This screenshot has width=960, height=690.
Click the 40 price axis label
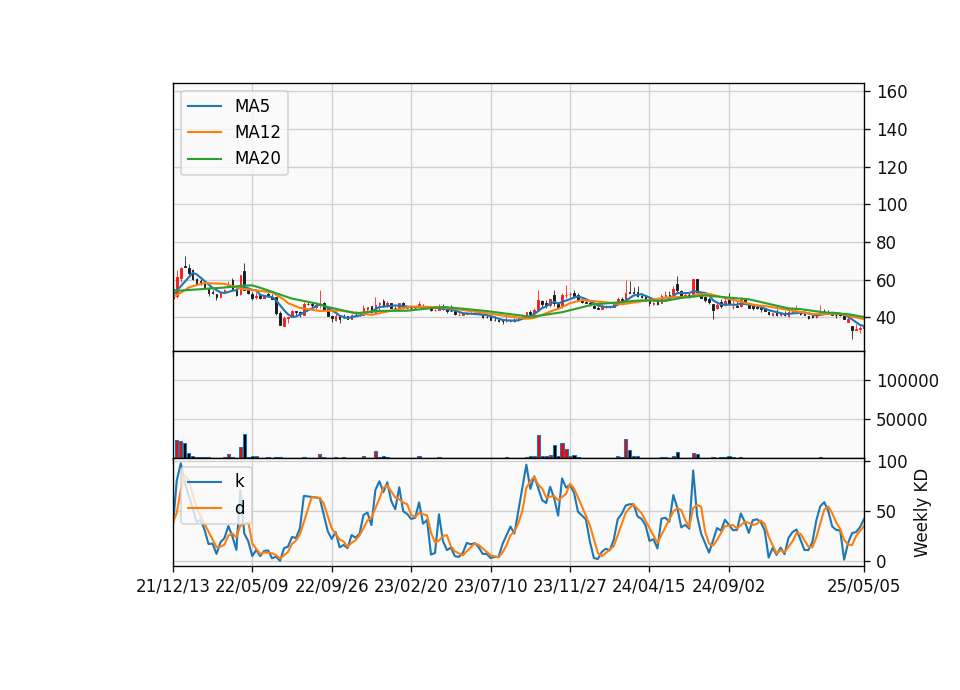[x=887, y=318]
